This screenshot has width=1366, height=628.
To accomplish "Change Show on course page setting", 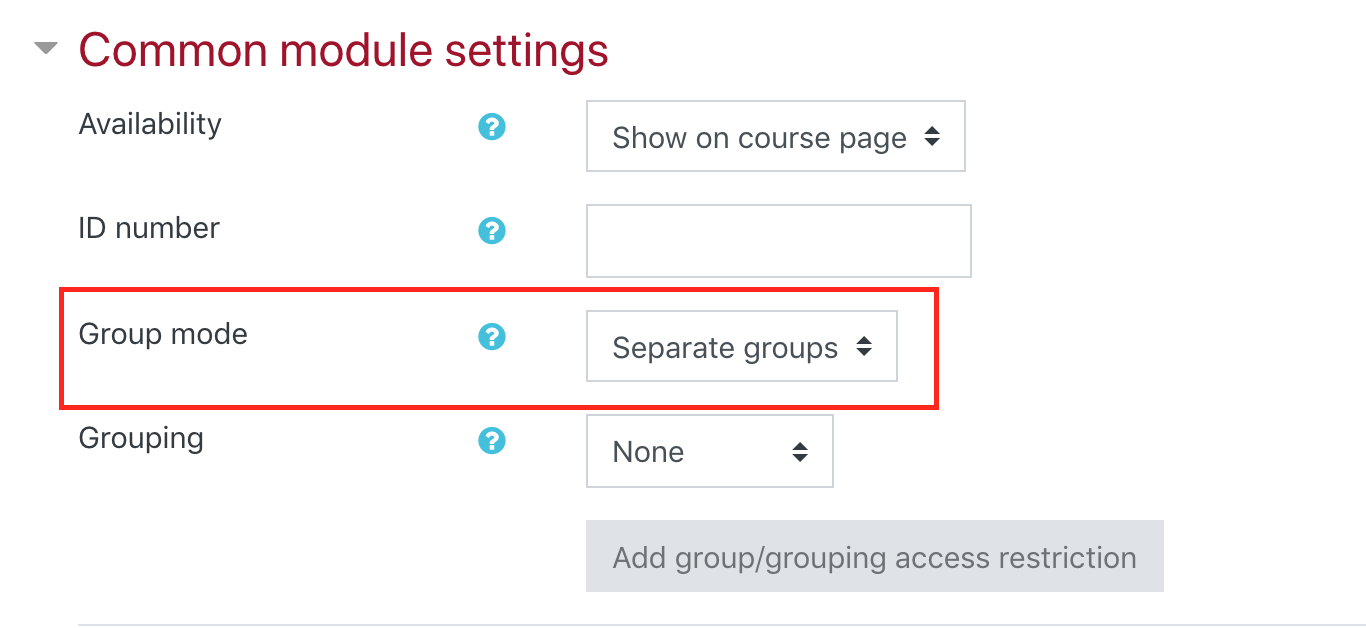I will coord(775,137).
